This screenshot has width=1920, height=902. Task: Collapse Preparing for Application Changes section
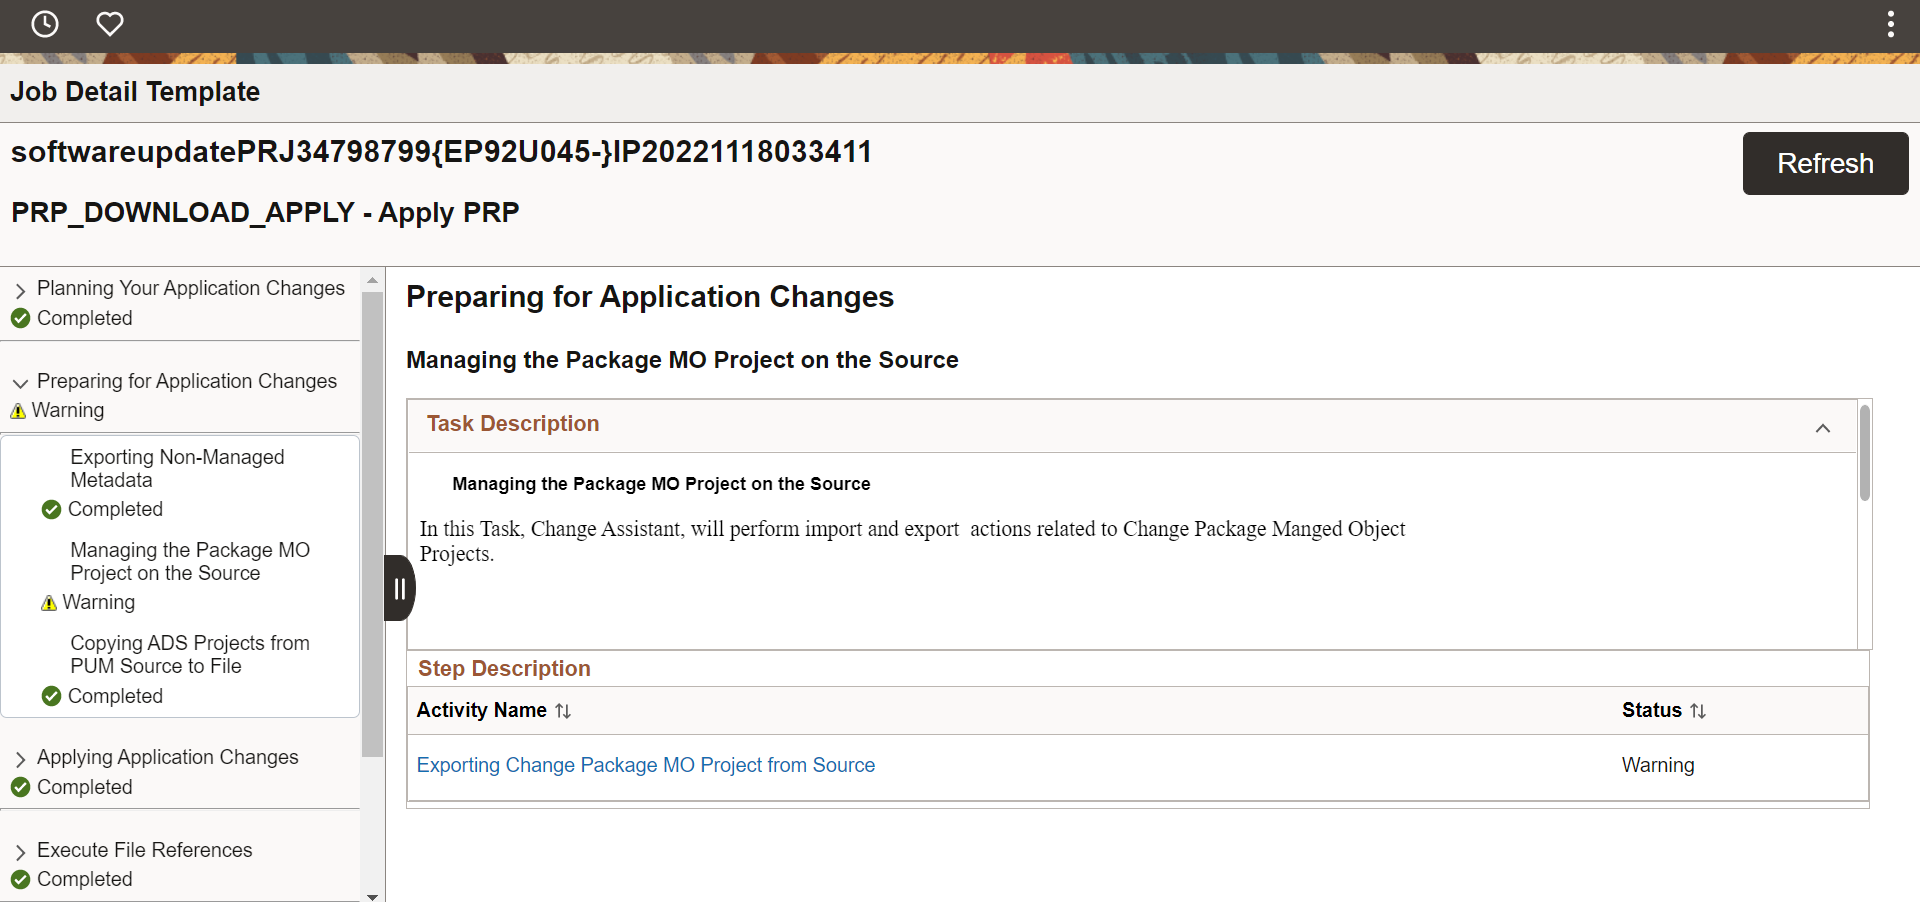20,383
